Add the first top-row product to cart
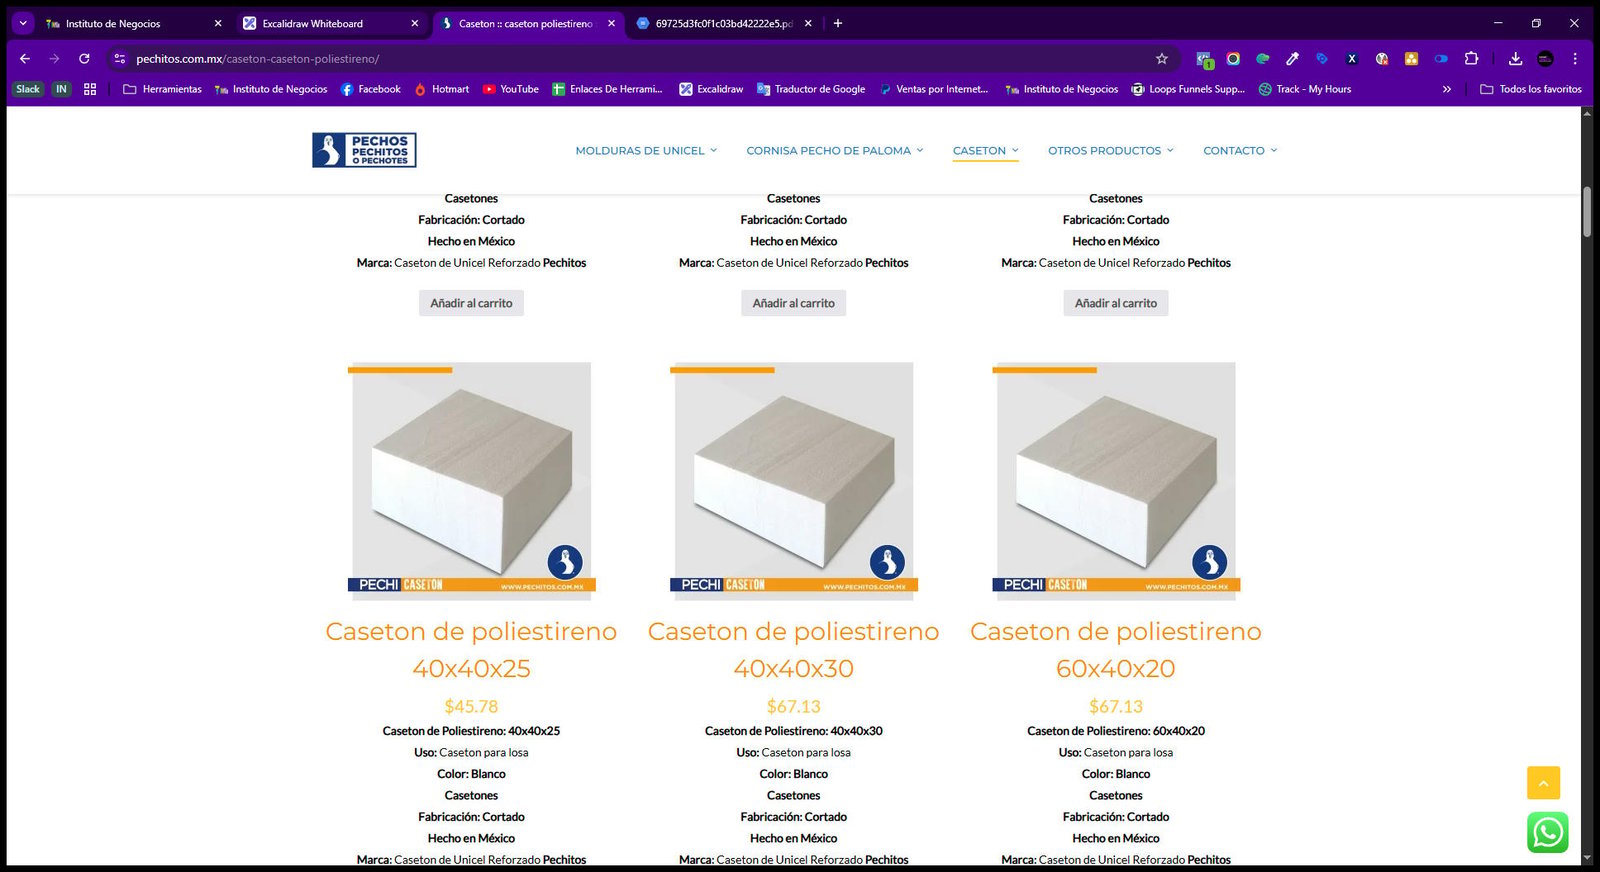1600x872 pixels. 471,303
